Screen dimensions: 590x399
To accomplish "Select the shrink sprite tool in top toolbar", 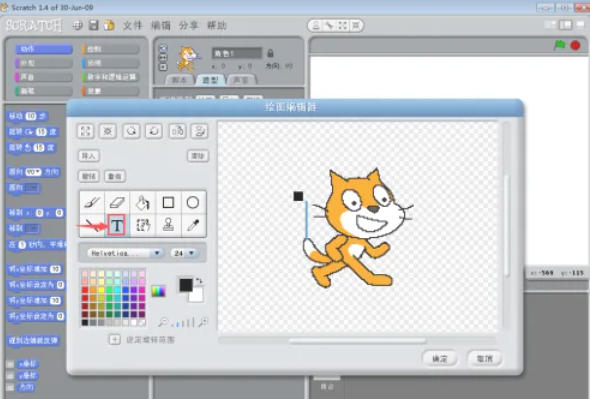I will tap(356, 26).
